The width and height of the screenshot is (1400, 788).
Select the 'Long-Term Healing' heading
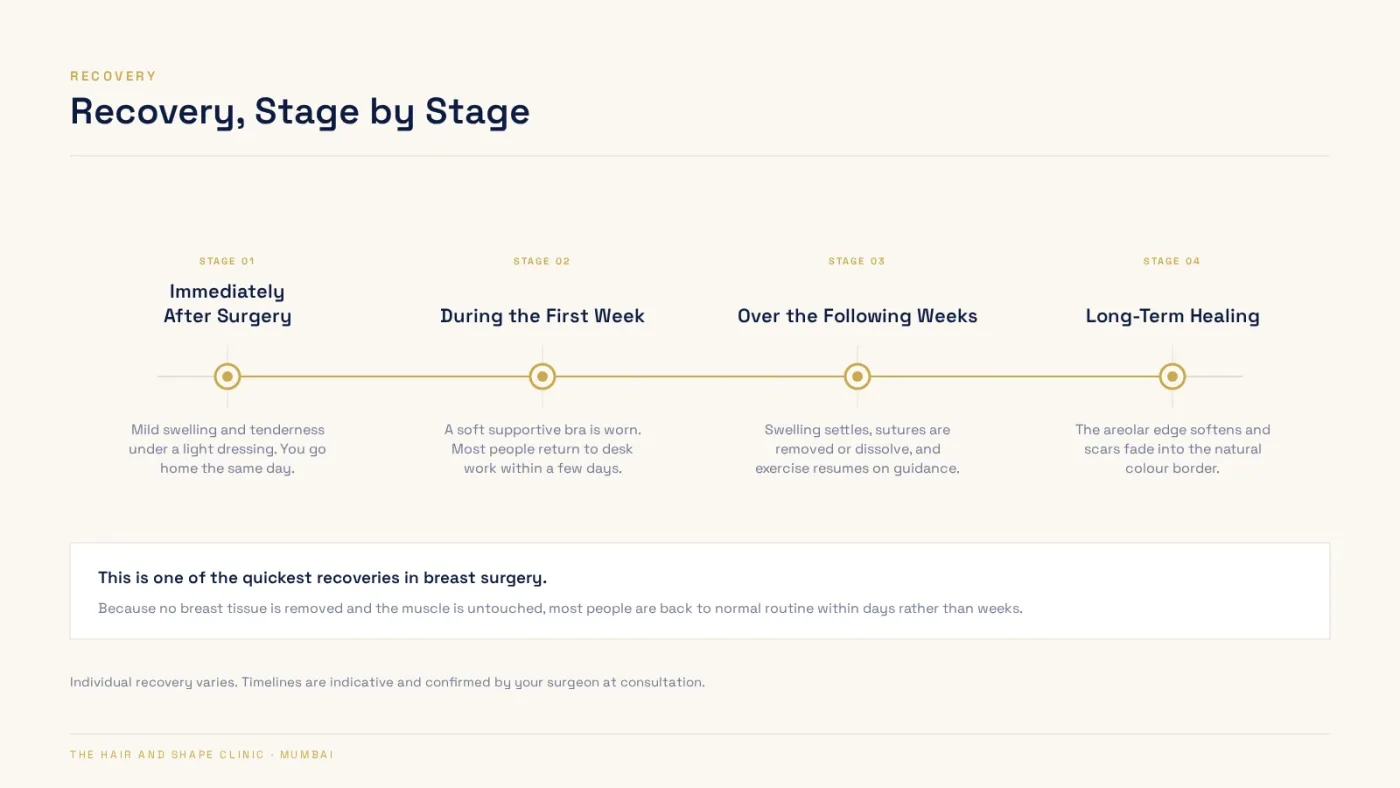(x=1172, y=316)
